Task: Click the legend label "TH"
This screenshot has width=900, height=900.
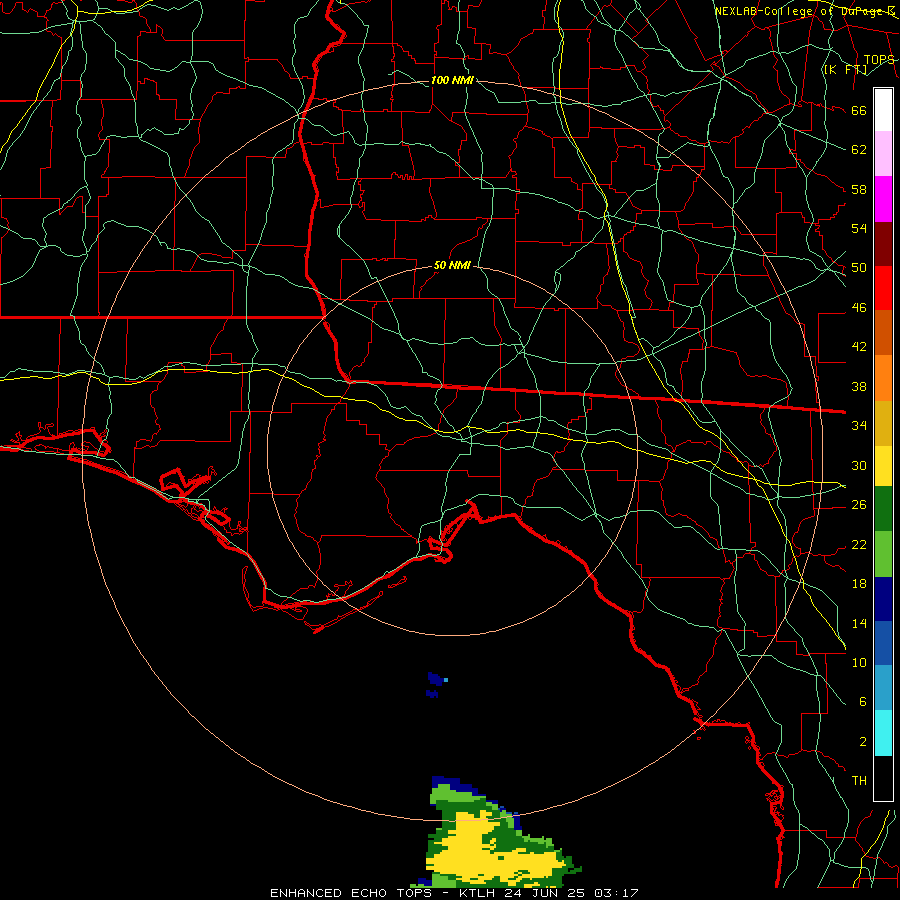Action: pos(859,781)
